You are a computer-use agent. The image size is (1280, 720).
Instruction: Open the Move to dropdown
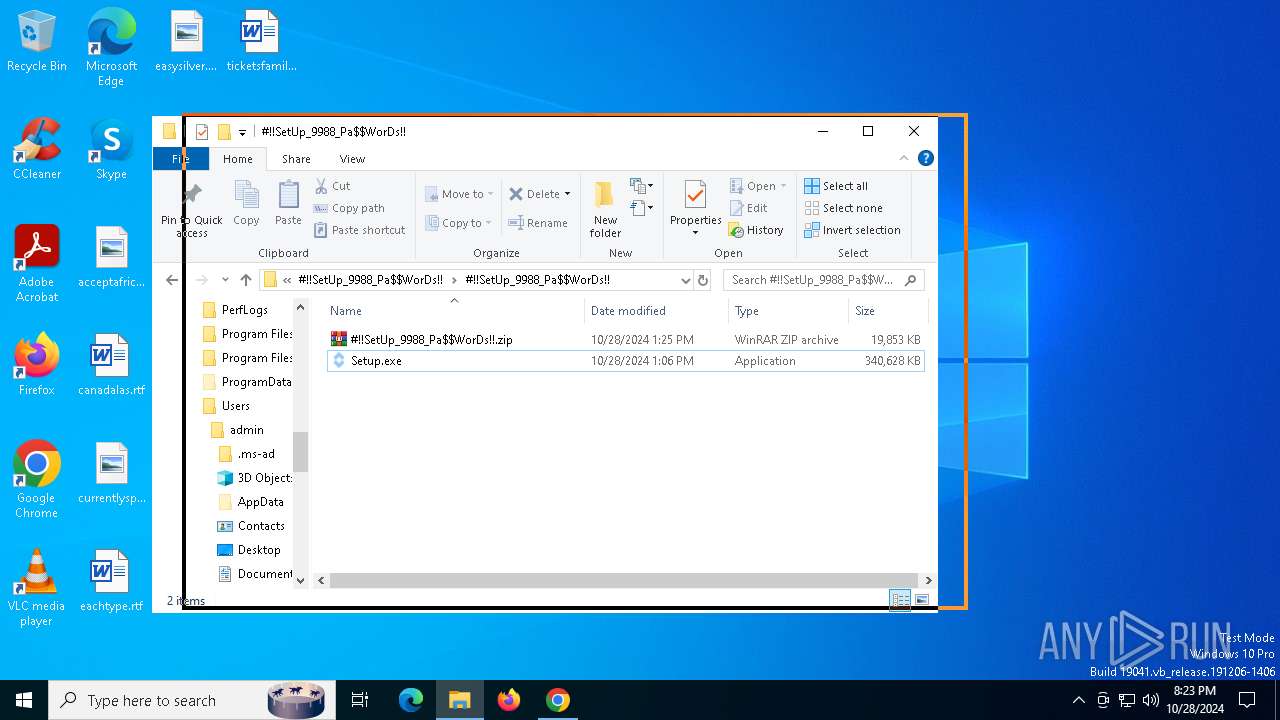[458, 194]
